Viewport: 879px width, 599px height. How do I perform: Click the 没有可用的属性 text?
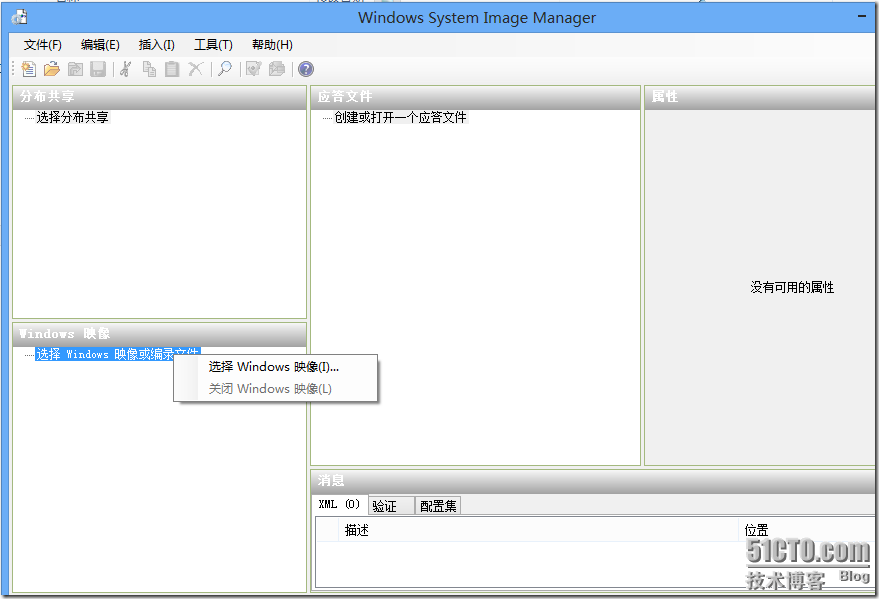[792, 287]
